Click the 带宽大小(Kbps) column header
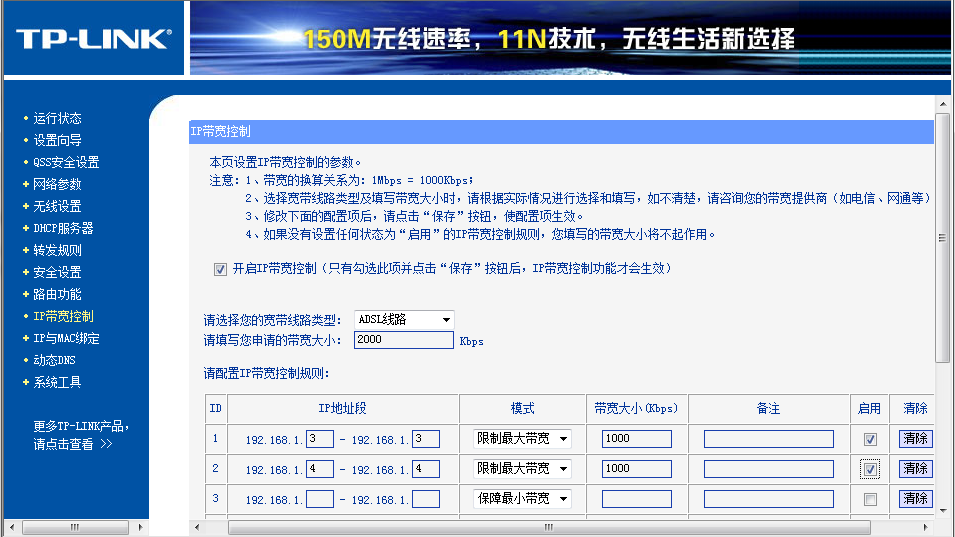 tap(636, 409)
